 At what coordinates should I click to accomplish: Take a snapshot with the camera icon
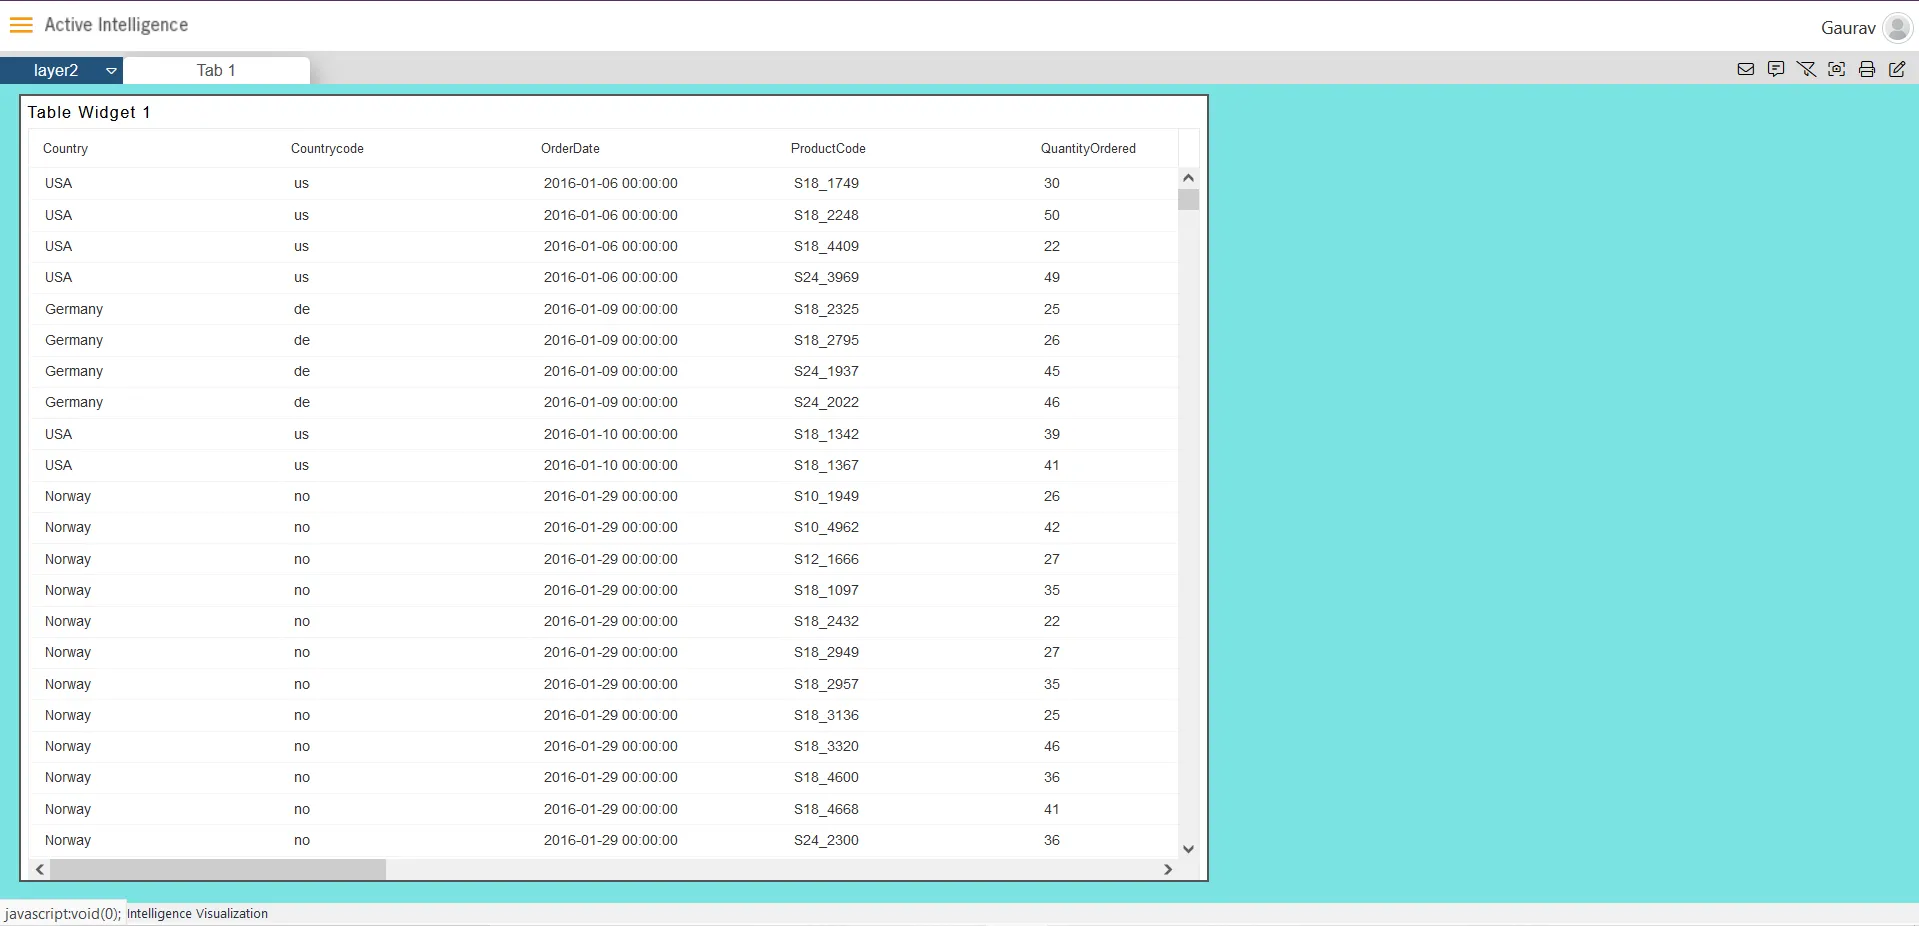tap(1836, 69)
